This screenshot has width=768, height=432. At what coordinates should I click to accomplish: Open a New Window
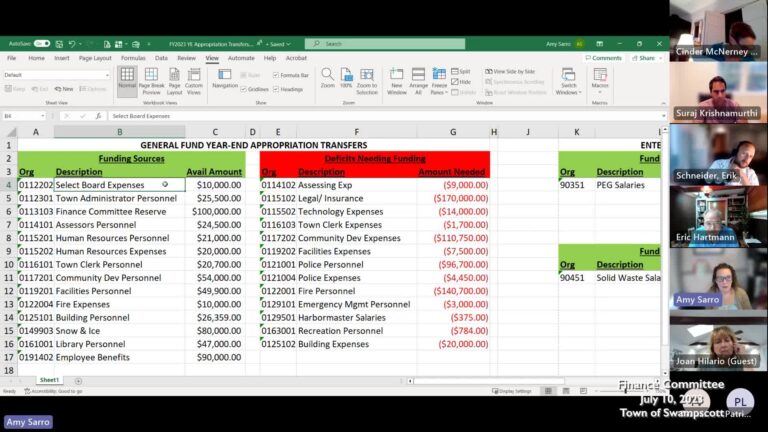click(x=397, y=80)
